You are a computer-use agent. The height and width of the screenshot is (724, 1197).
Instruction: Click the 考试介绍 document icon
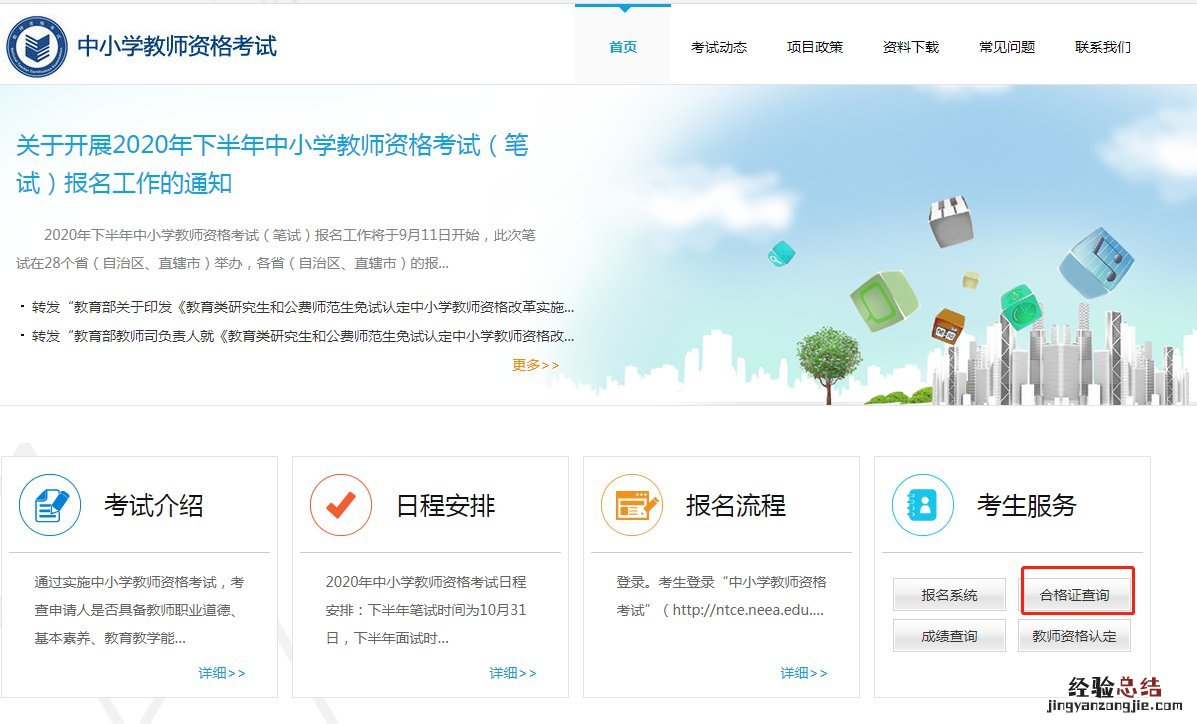click(x=50, y=505)
